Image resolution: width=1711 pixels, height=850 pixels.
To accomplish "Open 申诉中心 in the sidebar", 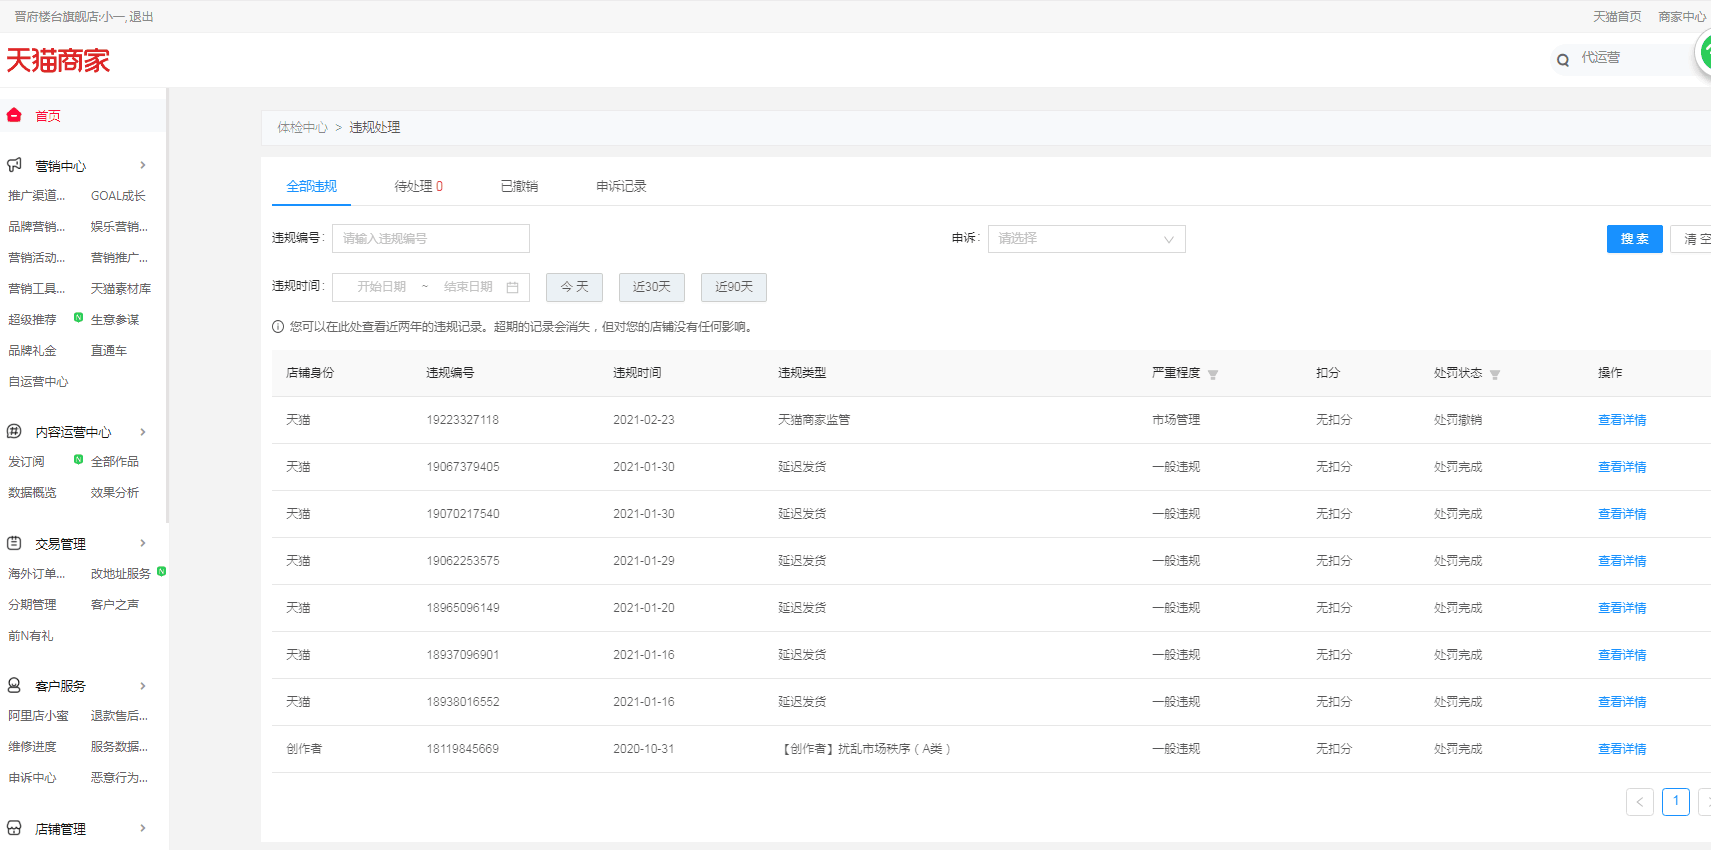I will (32, 778).
